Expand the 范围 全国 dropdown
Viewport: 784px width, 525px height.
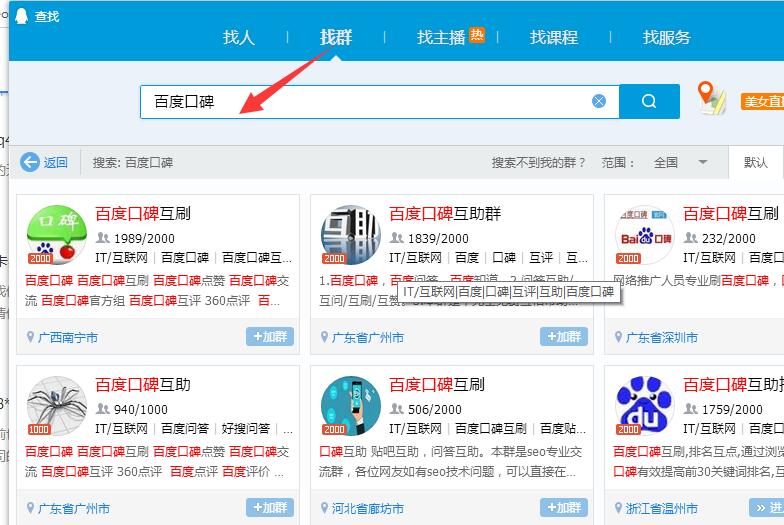pyautogui.click(x=680, y=162)
